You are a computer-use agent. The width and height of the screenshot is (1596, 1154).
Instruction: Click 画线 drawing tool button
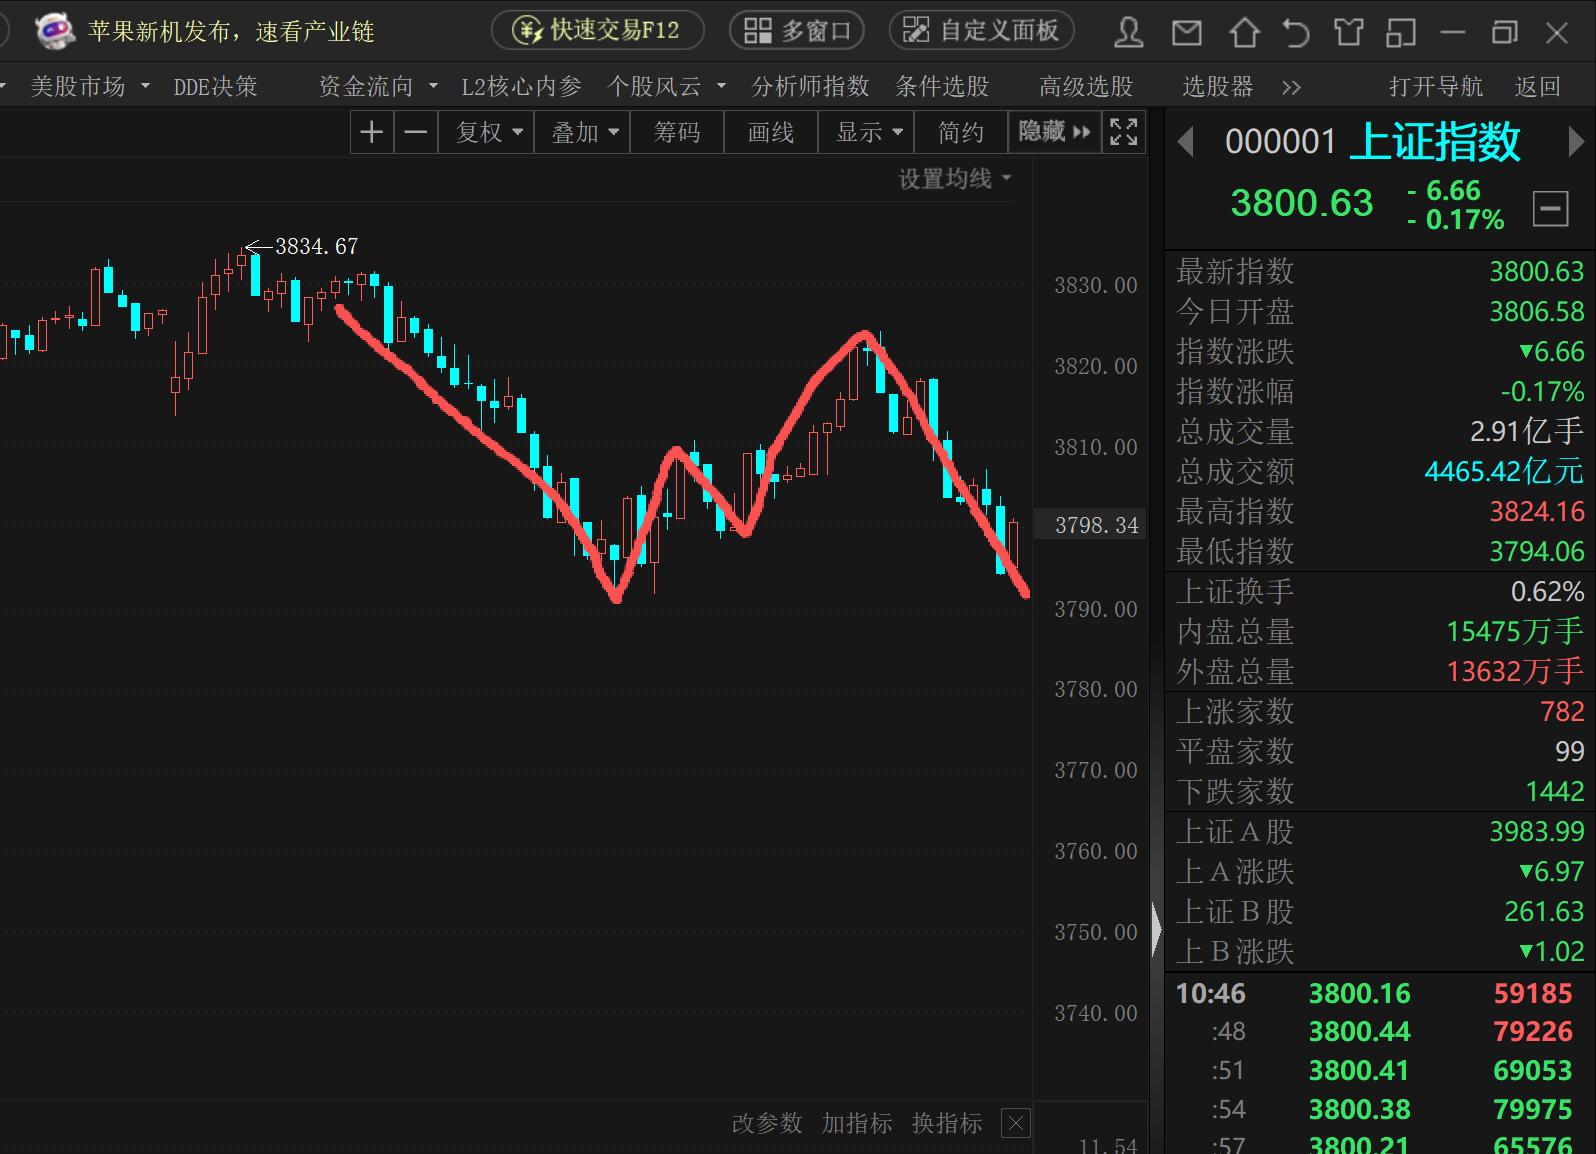pyautogui.click(x=771, y=132)
